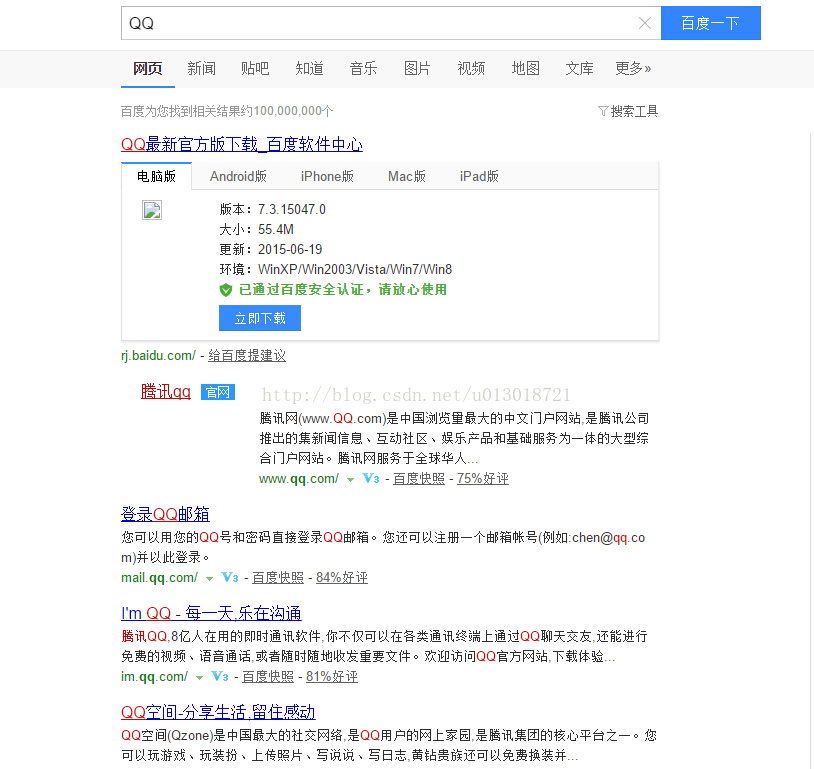Switch to the Mac版 download tab
This screenshot has height=769, width=814.
click(407, 177)
